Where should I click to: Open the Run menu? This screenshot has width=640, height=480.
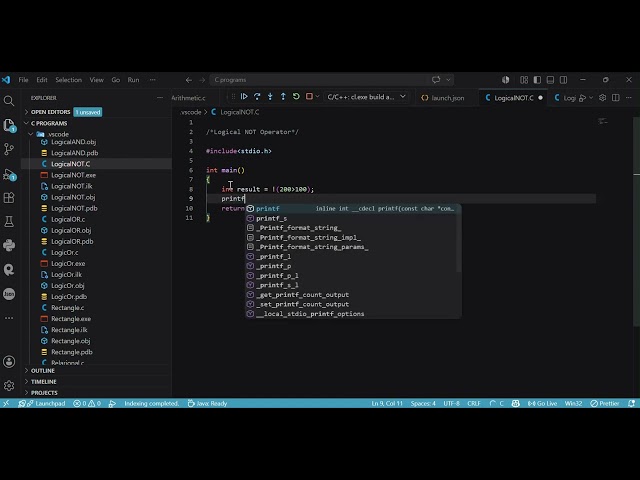[x=133, y=80]
